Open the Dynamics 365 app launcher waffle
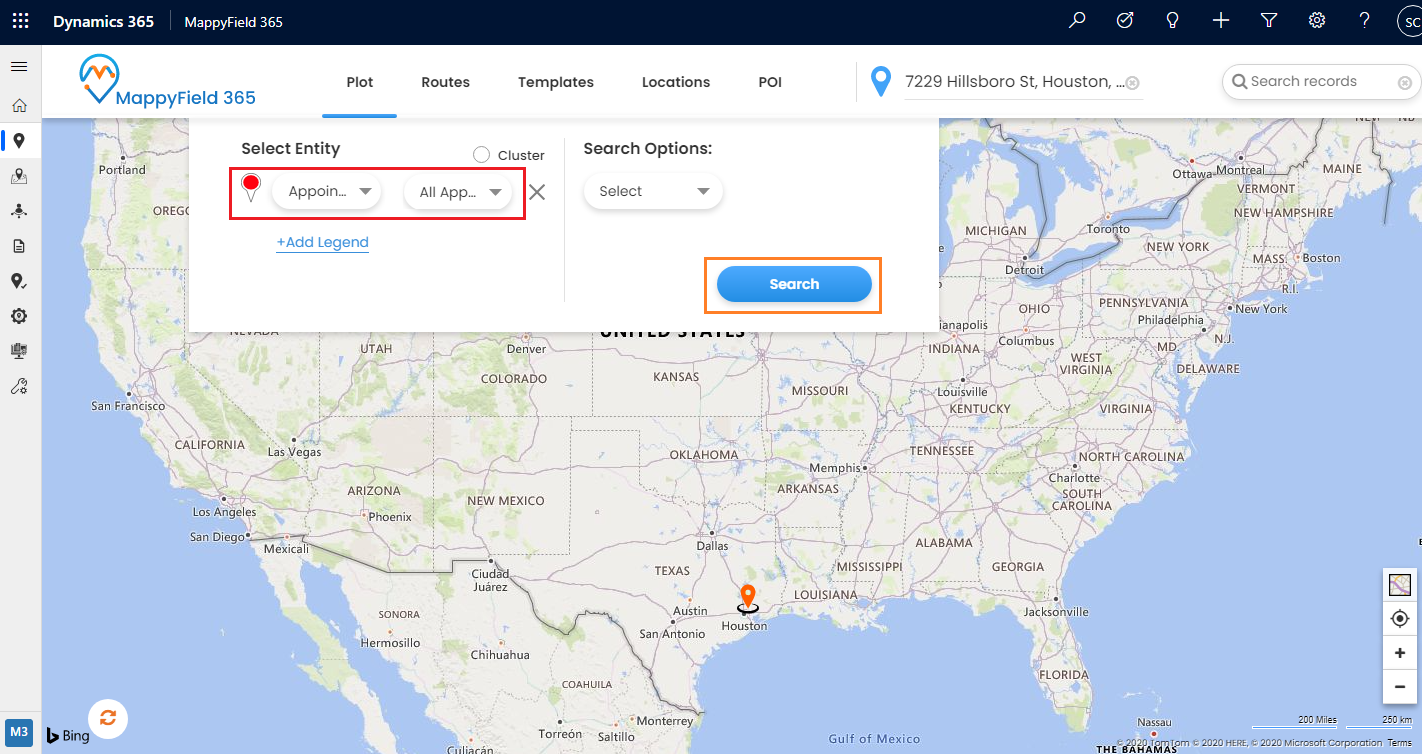The image size is (1422, 754). [20, 21]
